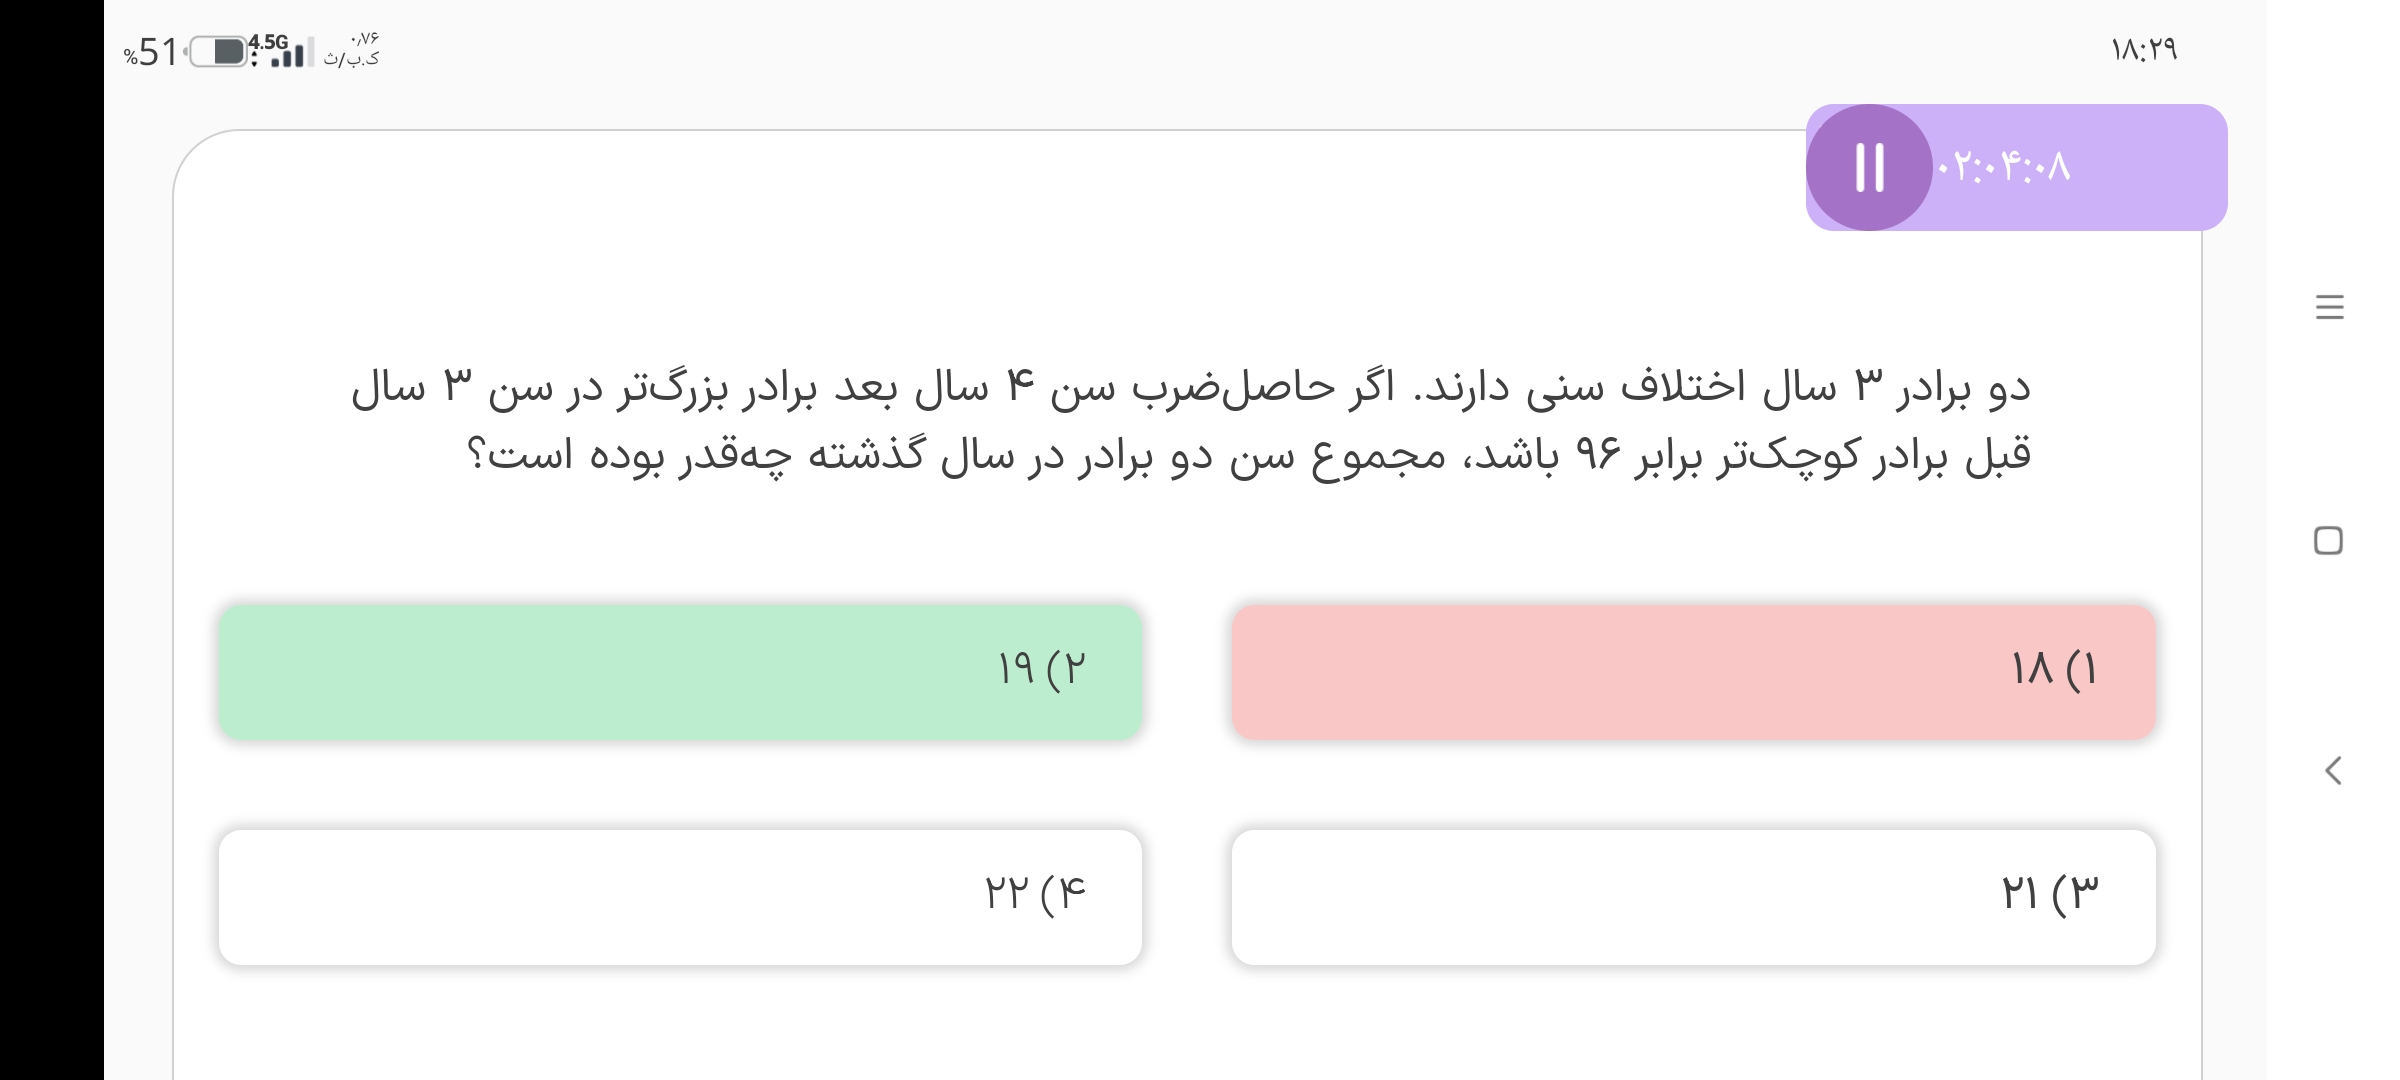Tap the ۱۸:۲۹ clock in status bar
The image size is (2400, 1080).
tap(2144, 50)
